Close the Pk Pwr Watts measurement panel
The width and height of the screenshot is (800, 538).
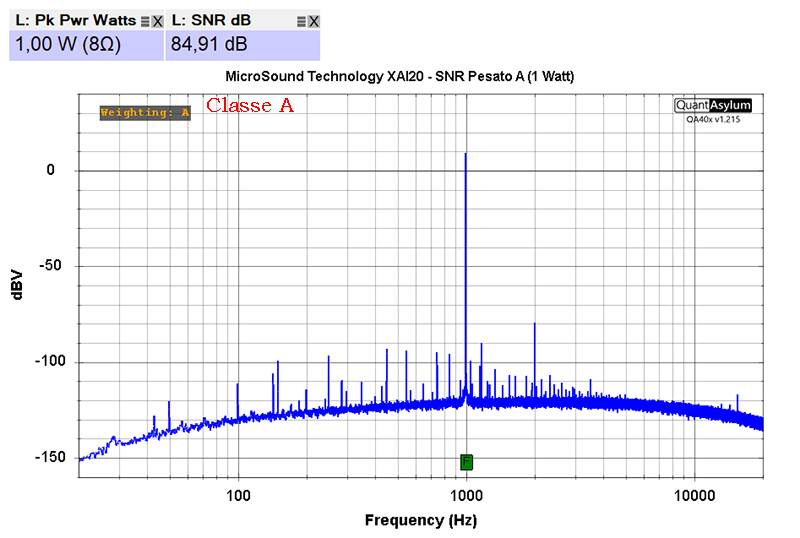point(158,21)
